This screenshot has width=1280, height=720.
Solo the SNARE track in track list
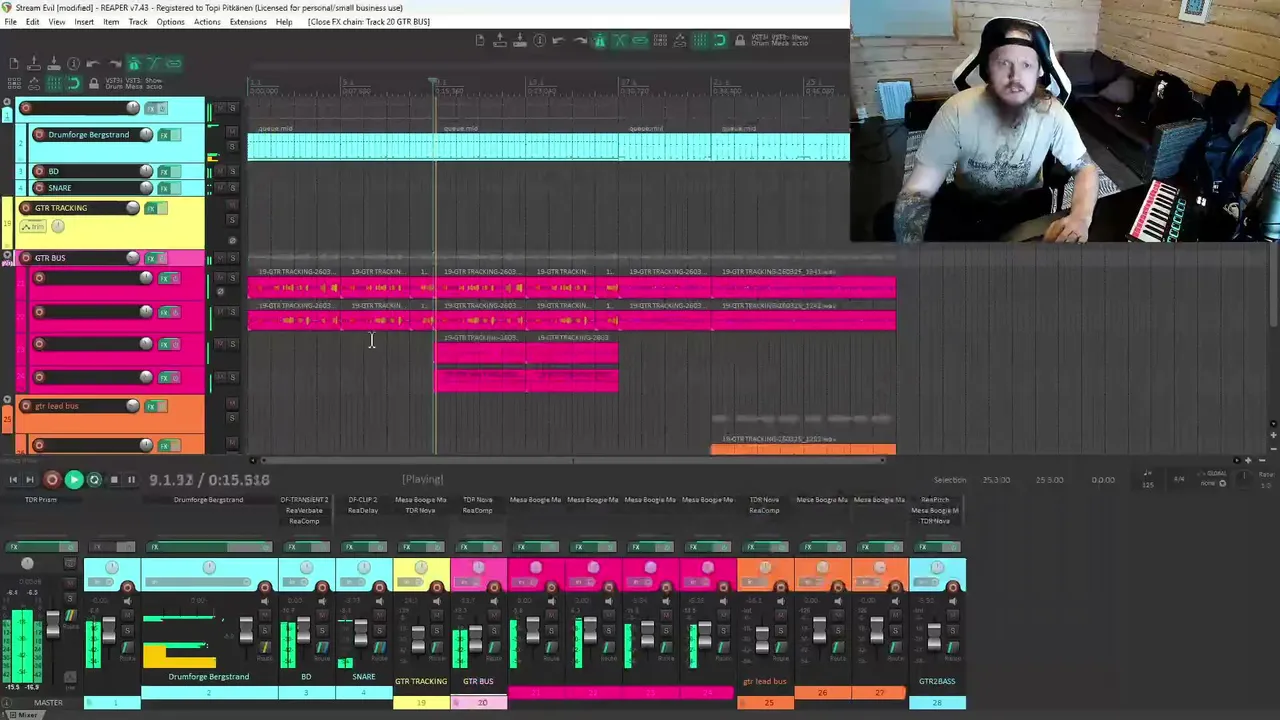coord(233,188)
